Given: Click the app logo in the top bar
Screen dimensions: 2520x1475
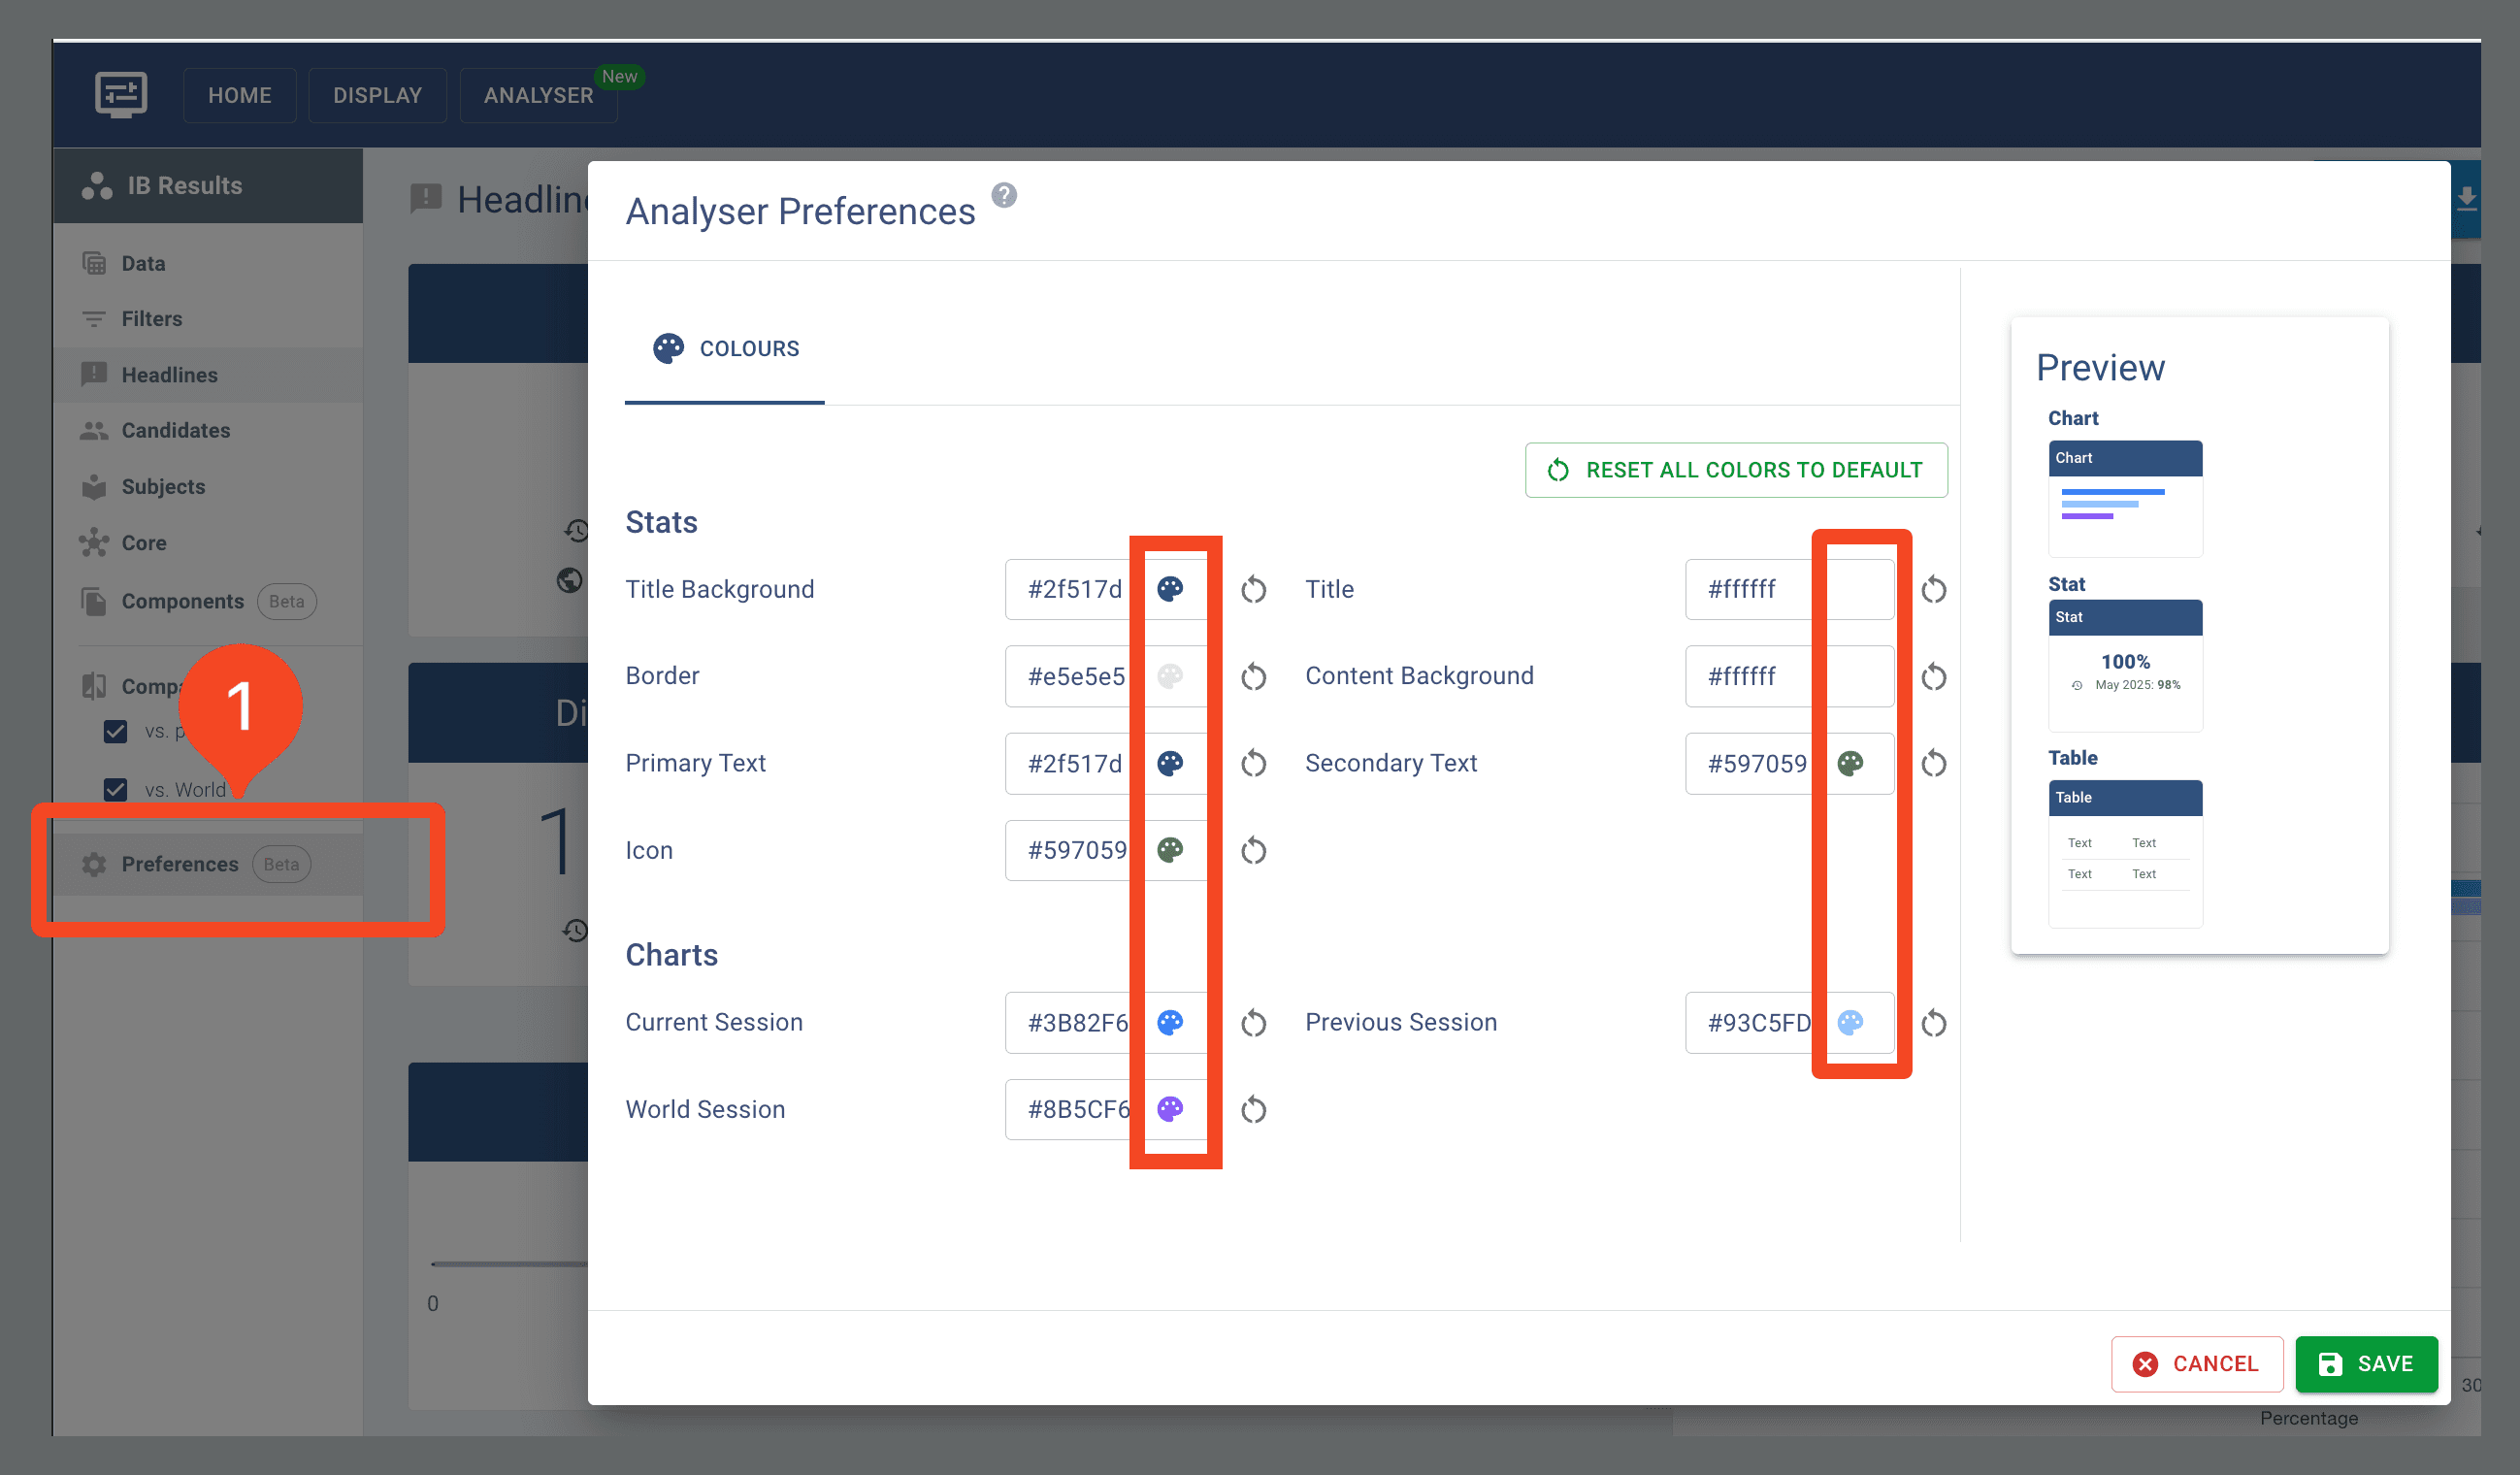Looking at the screenshot, I should point(121,95).
